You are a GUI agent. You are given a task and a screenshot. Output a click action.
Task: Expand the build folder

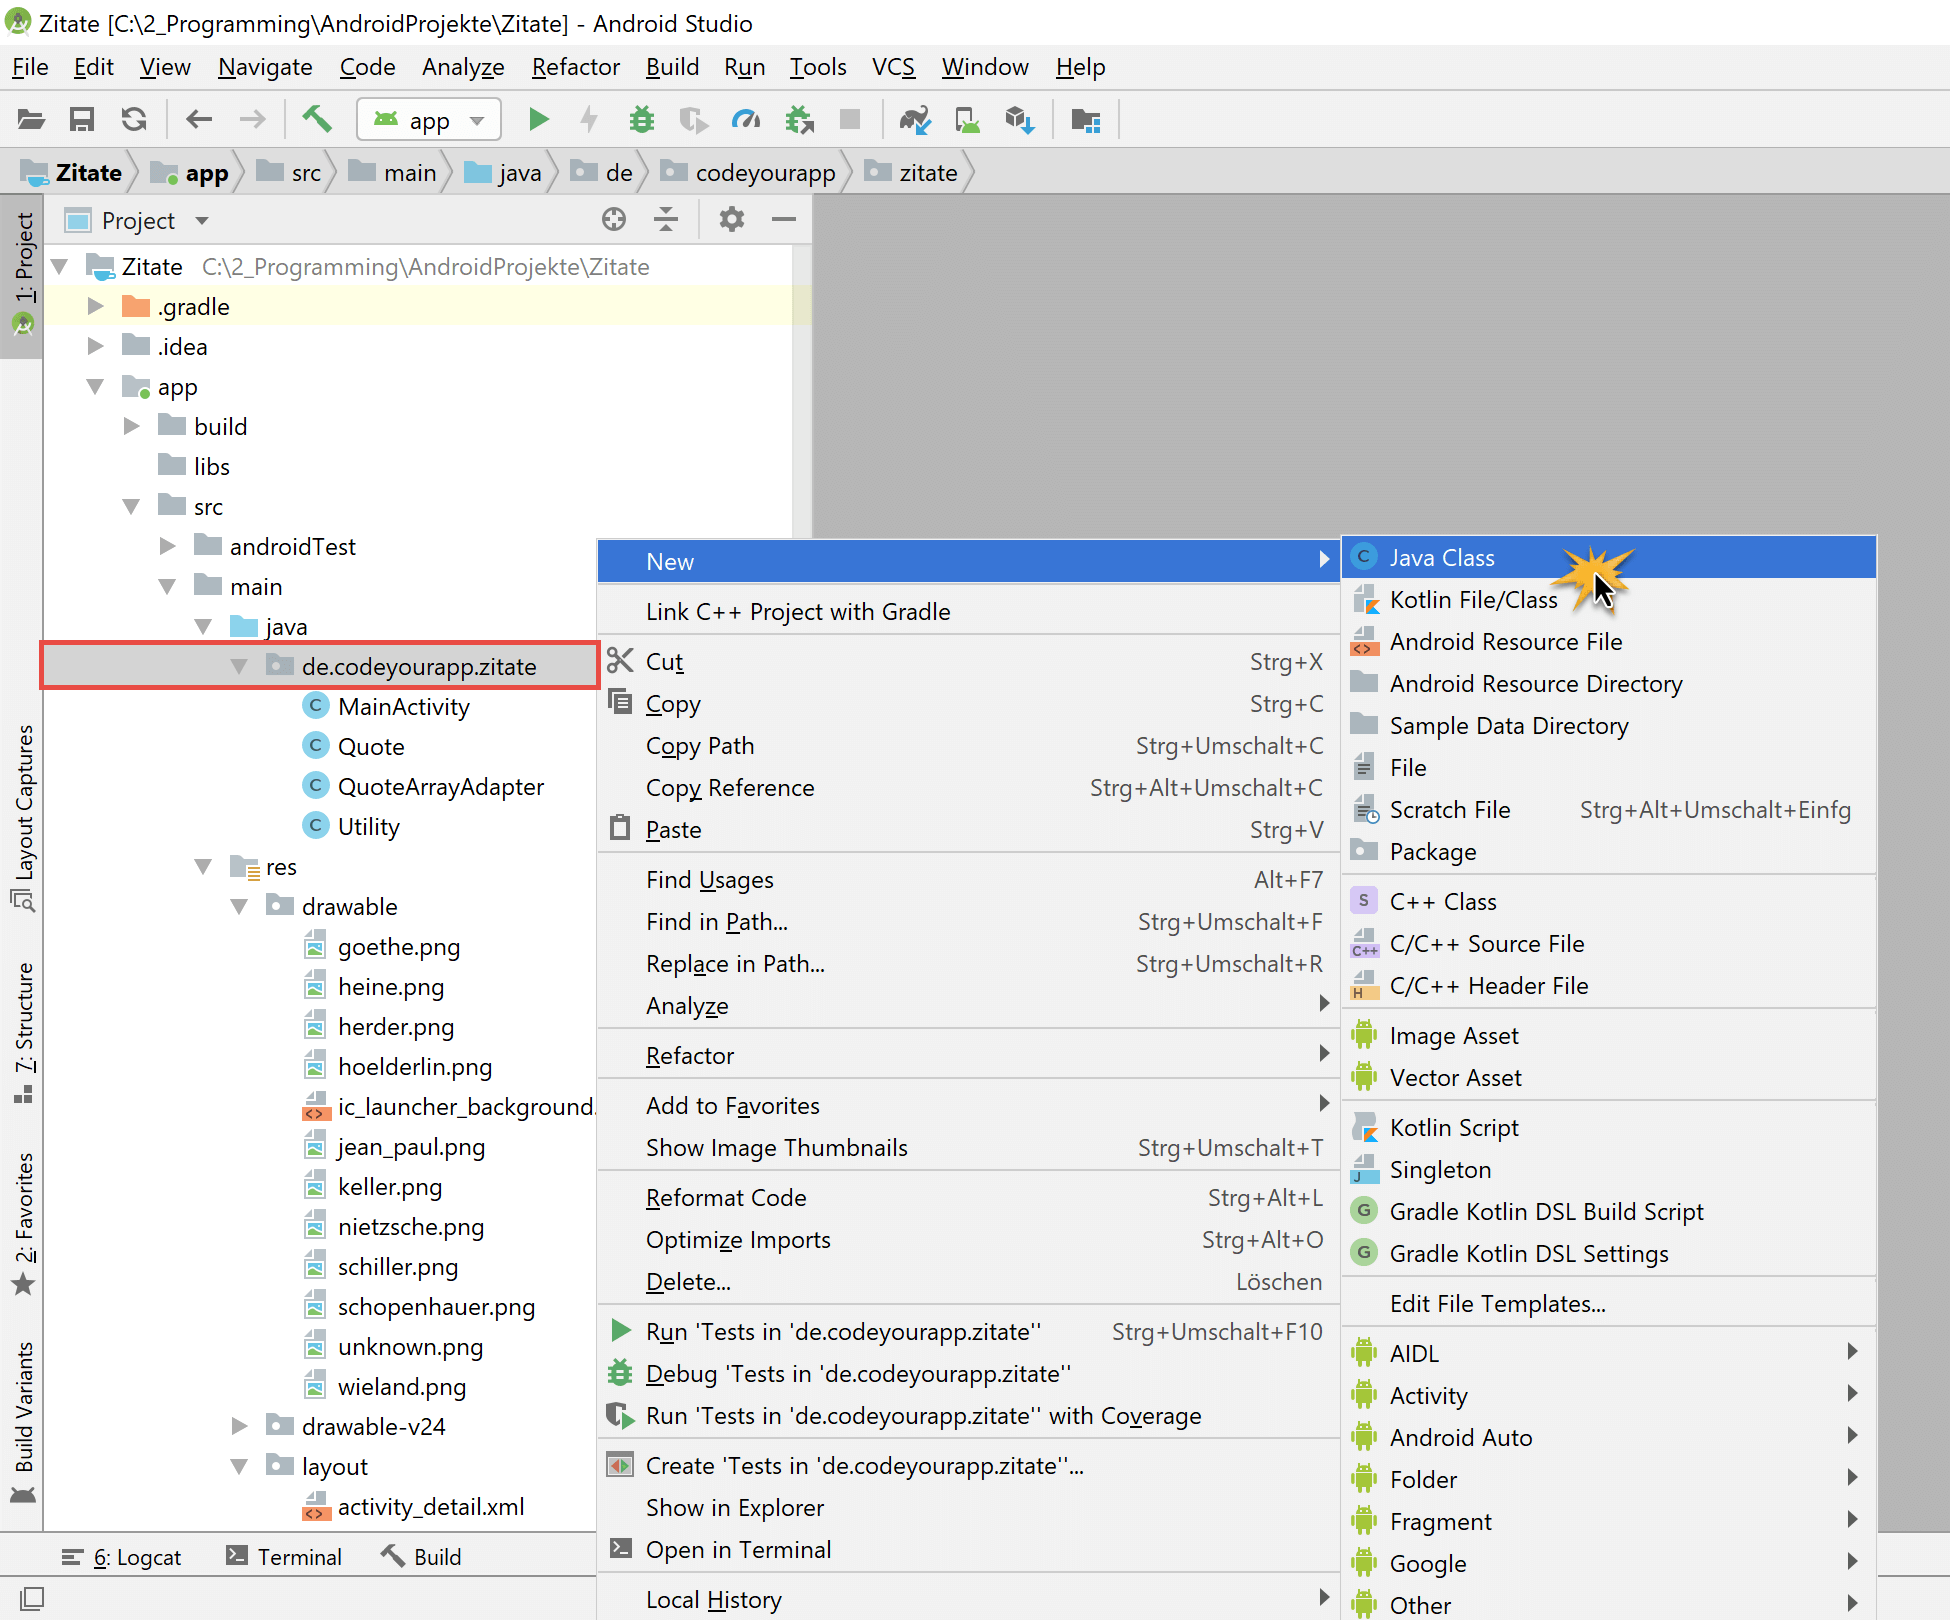[x=132, y=426]
